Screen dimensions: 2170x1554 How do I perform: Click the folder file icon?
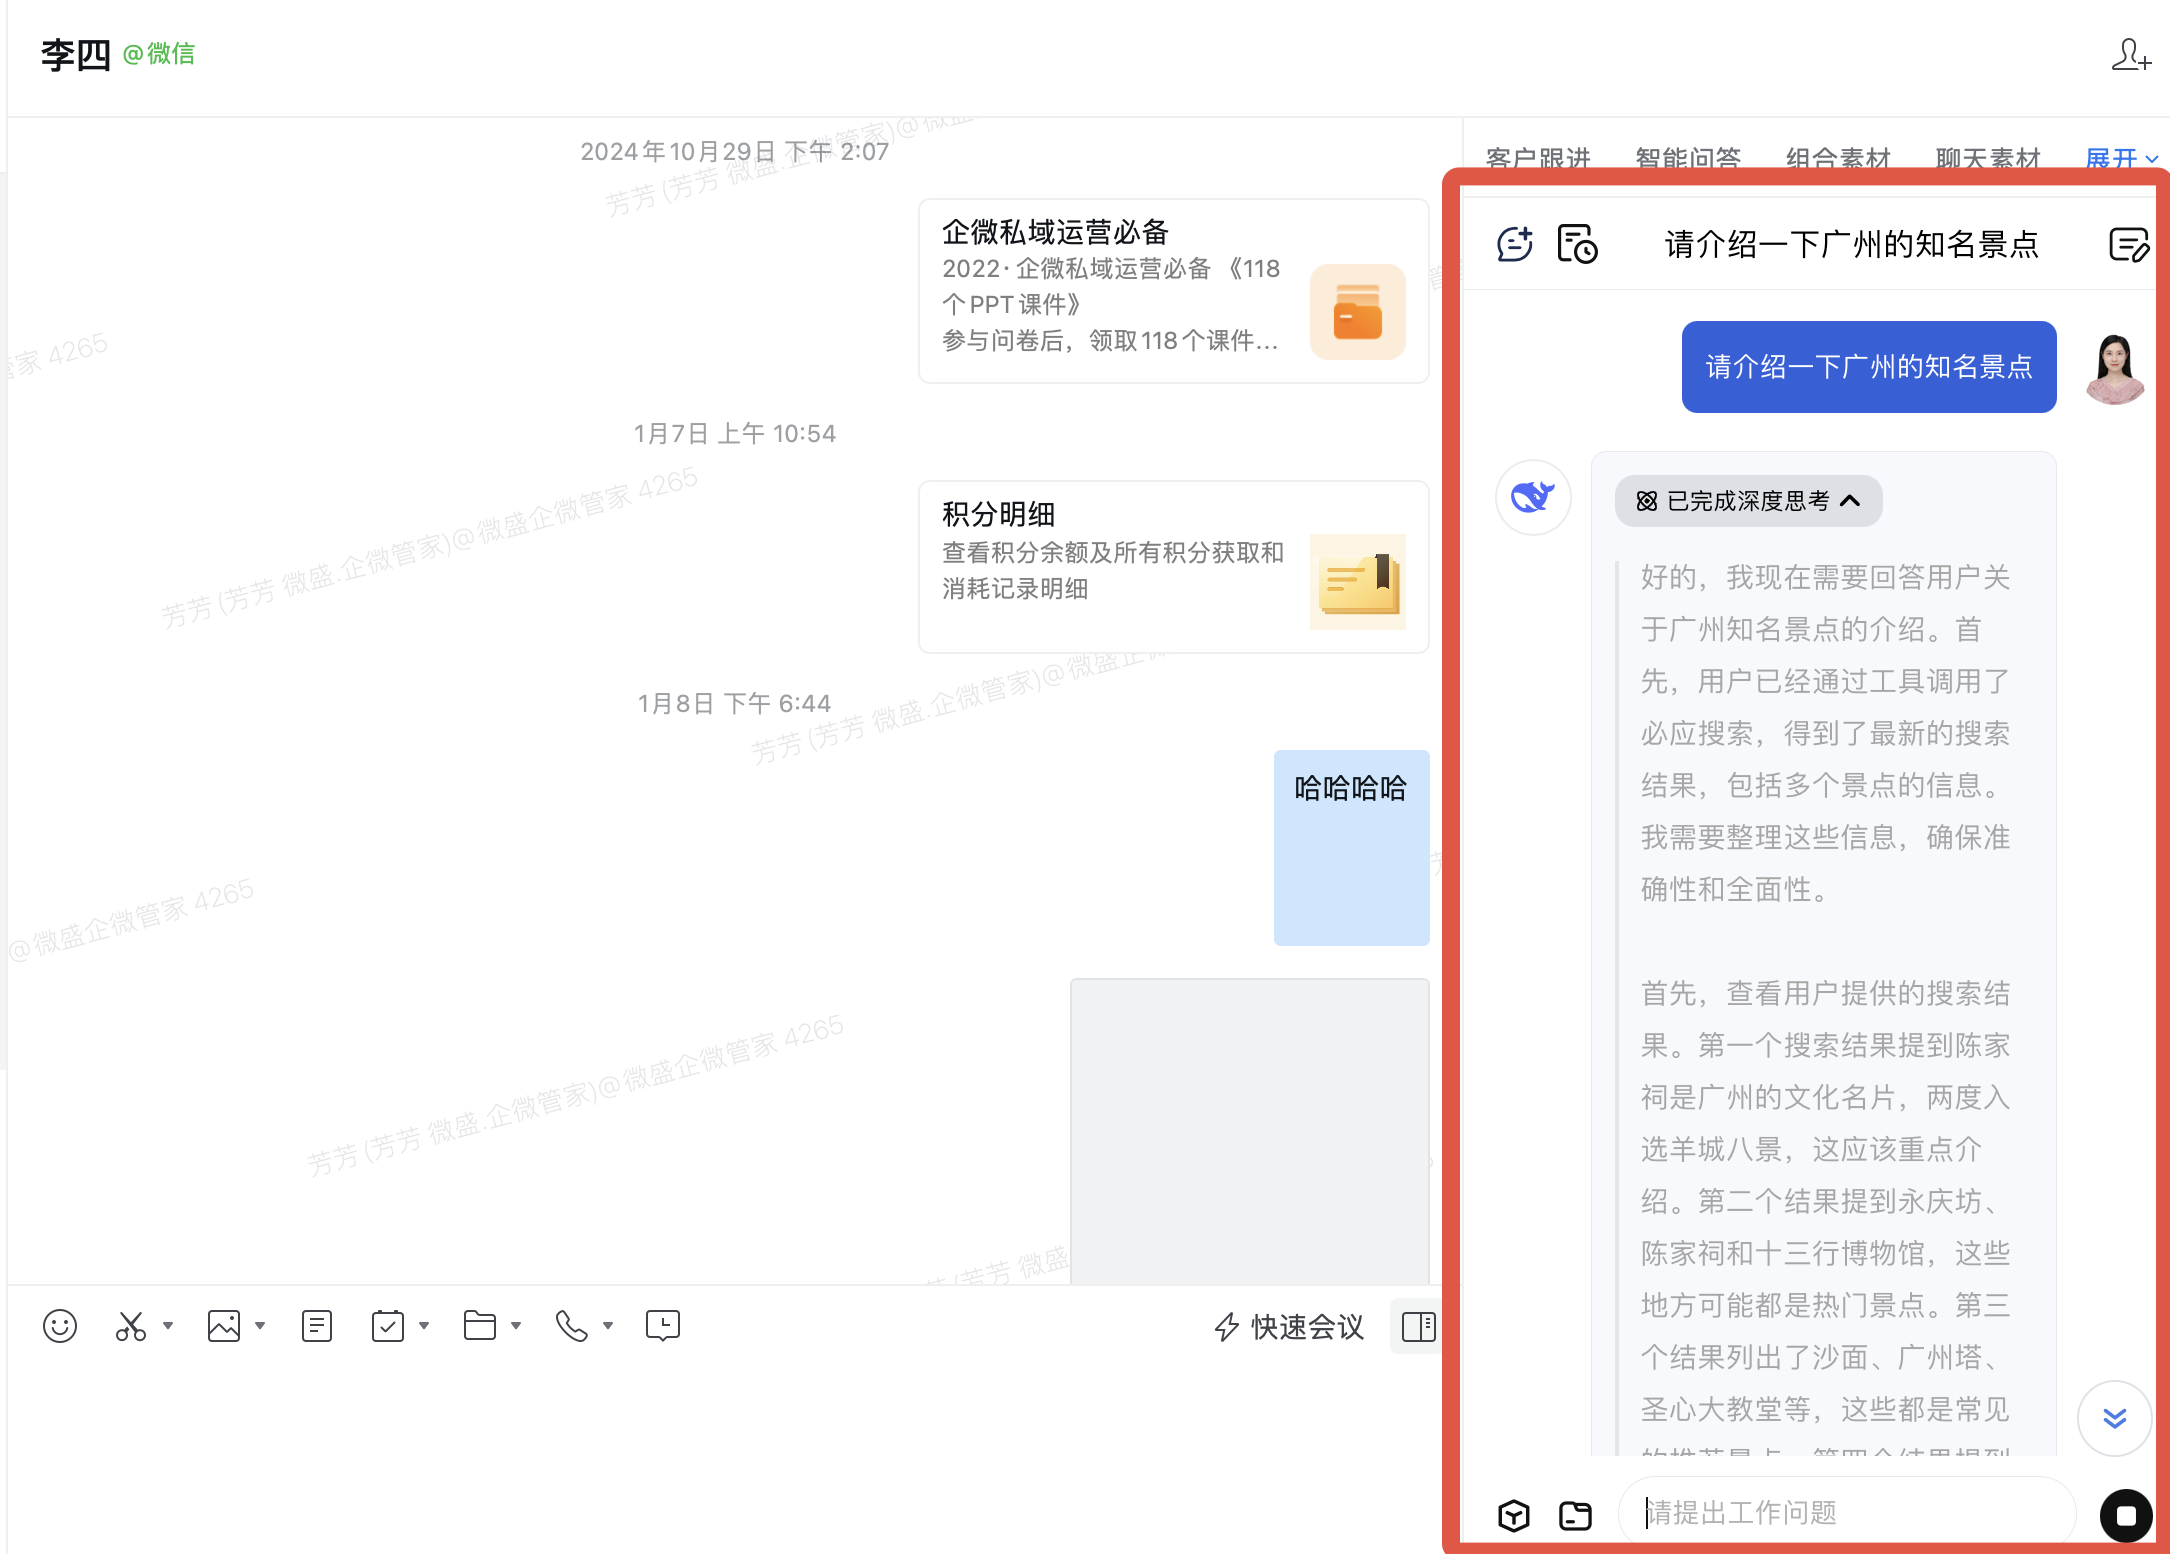480,1326
